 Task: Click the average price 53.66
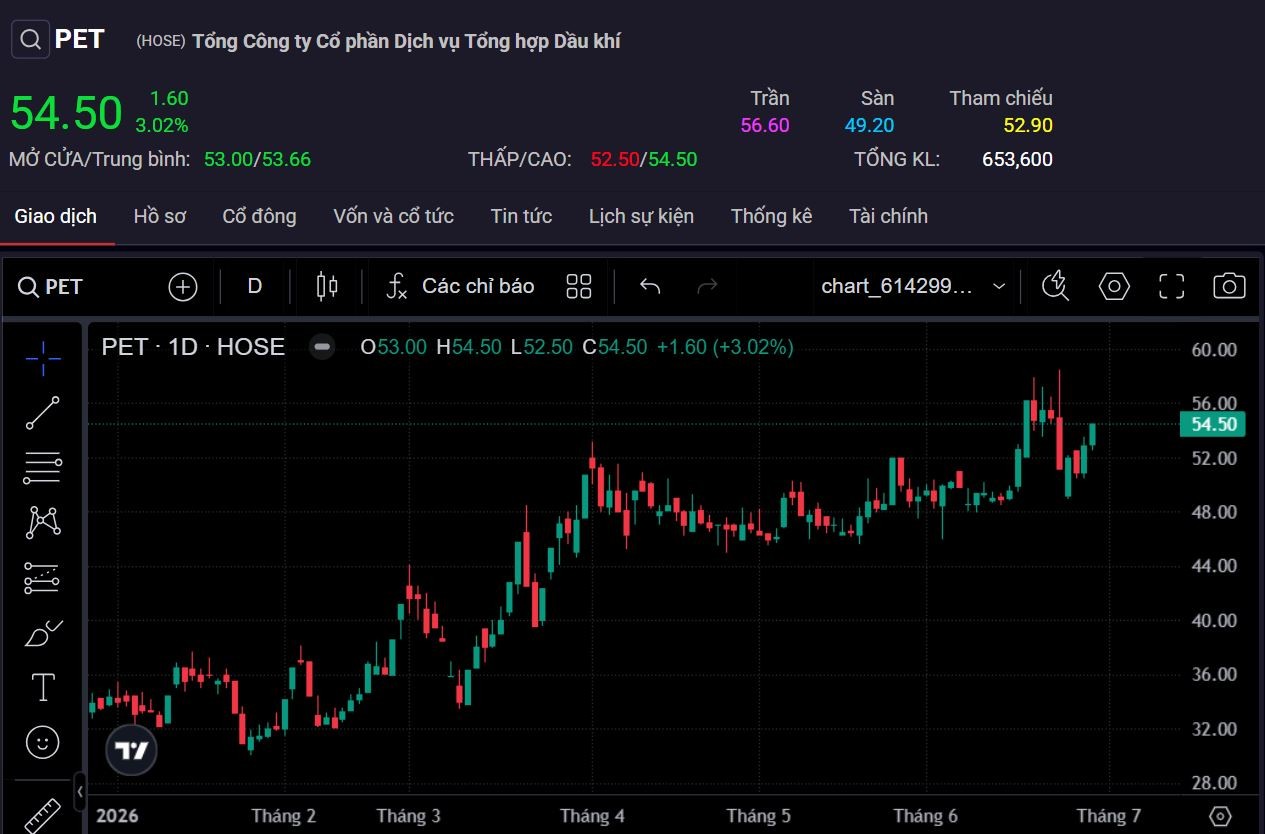(286, 159)
